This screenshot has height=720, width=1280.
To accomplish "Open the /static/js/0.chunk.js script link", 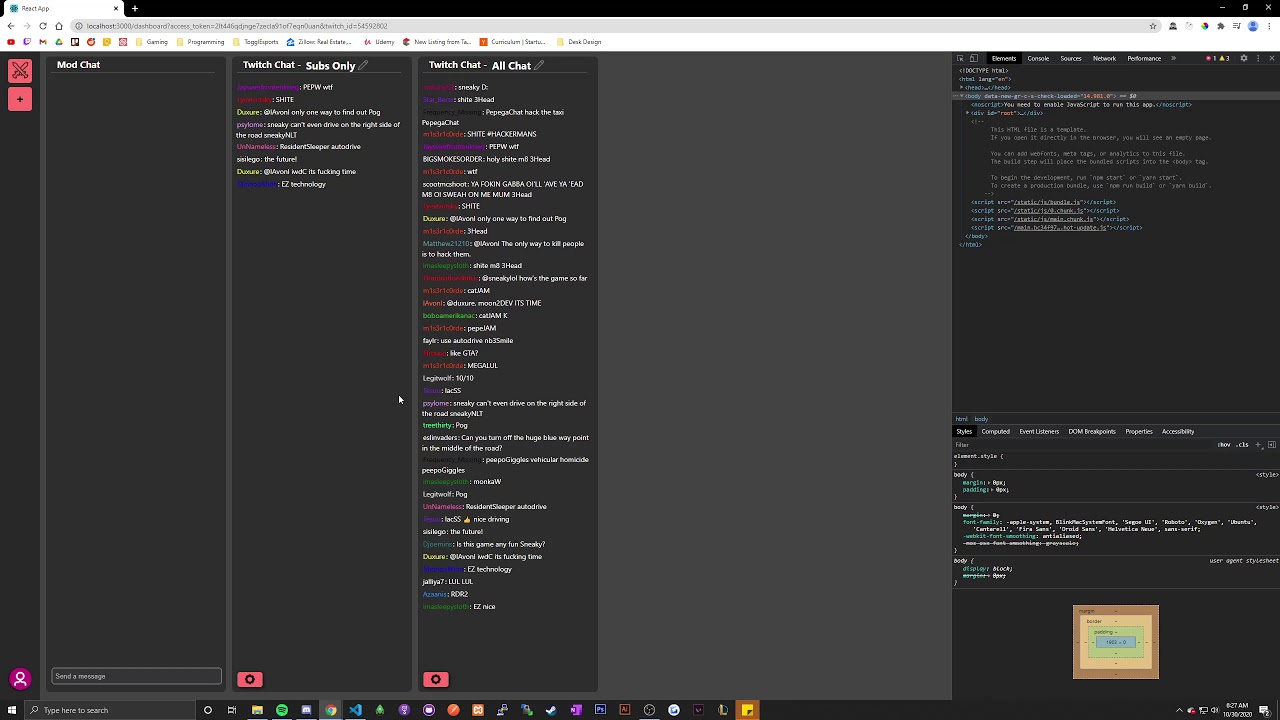I will (x=1050, y=211).
